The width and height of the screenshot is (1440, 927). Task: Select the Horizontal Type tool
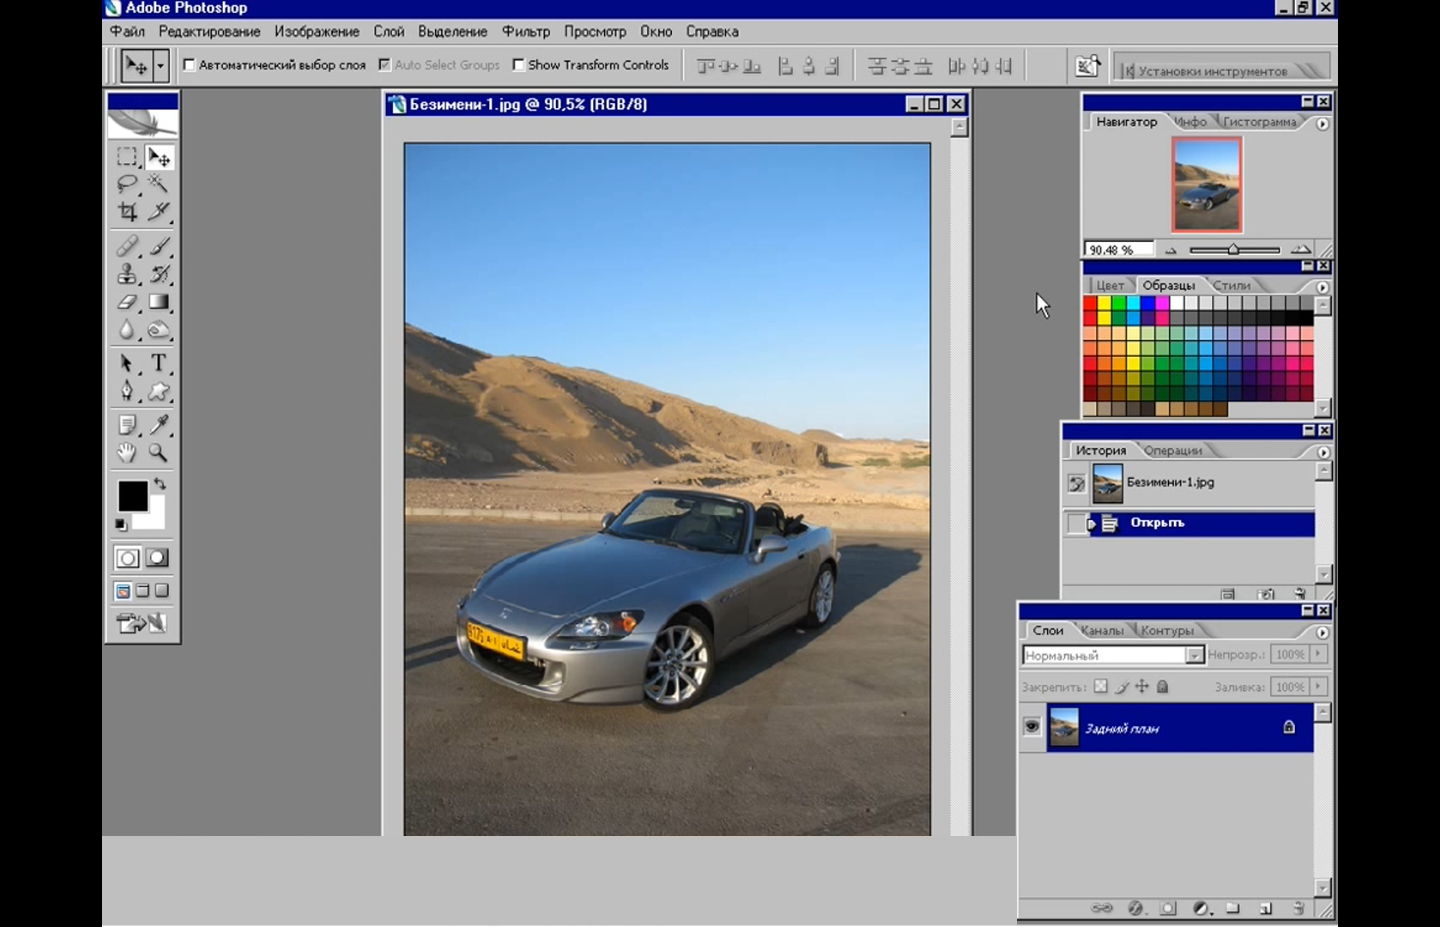click(x=159, y=363)
